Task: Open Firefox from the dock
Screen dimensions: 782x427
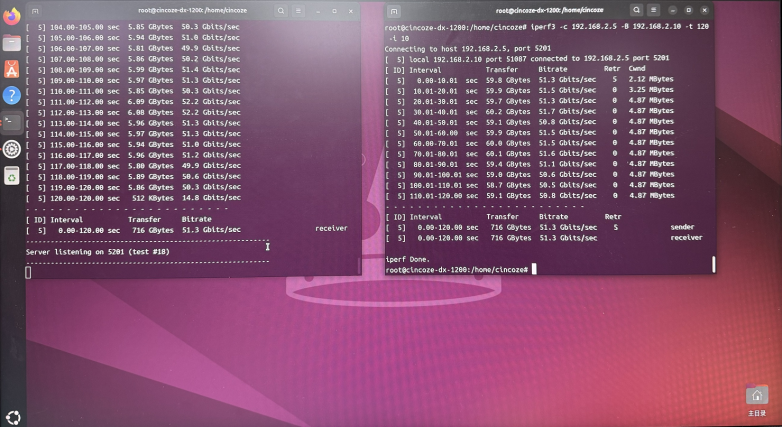Action: (12, 17)
